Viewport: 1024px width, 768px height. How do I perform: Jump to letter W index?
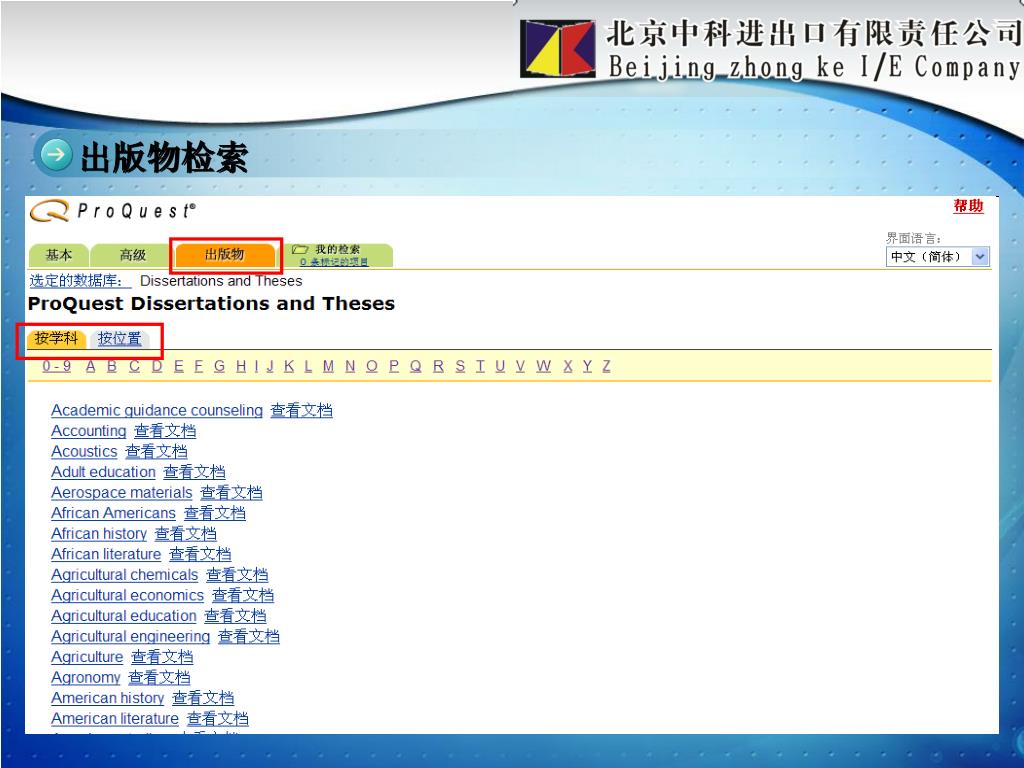543,366
